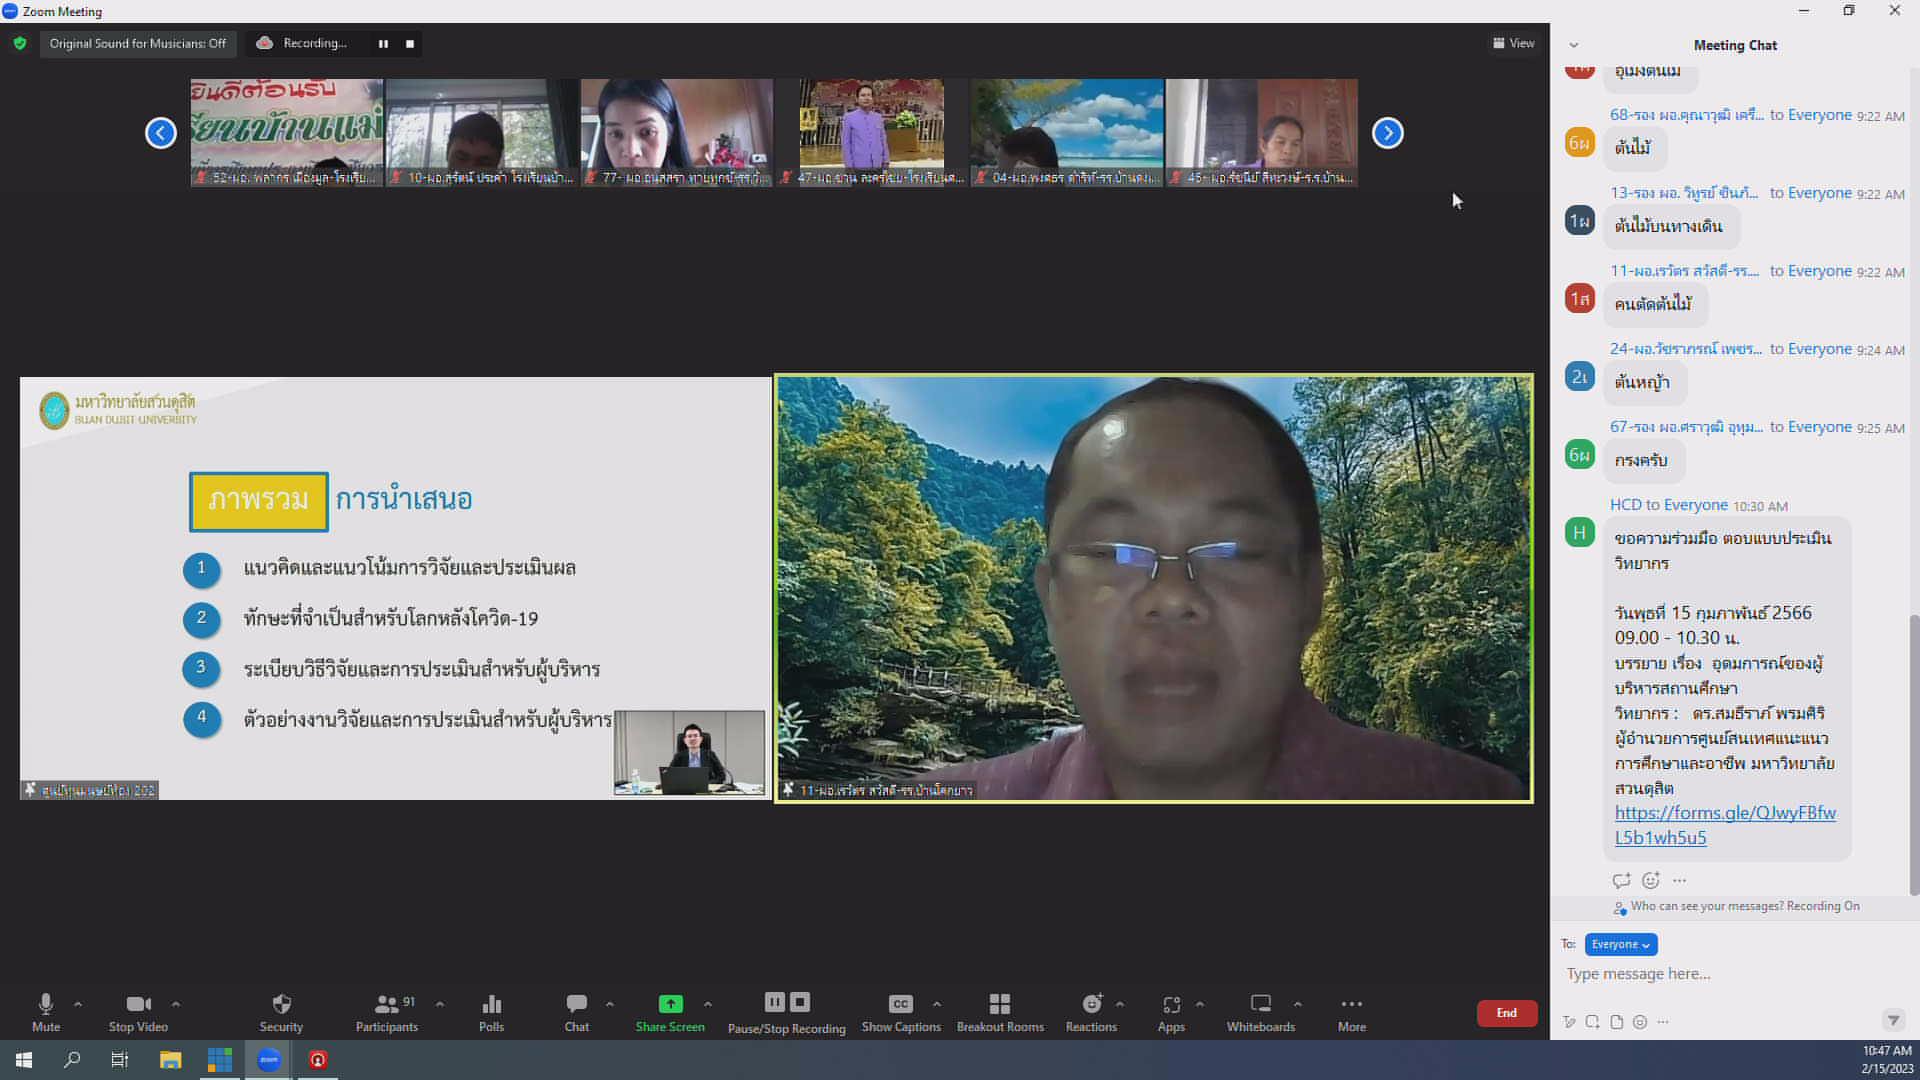The image size is (1920, 1080).
Task: Stop recording in the top indicator
Action: (x=410, y=44)
